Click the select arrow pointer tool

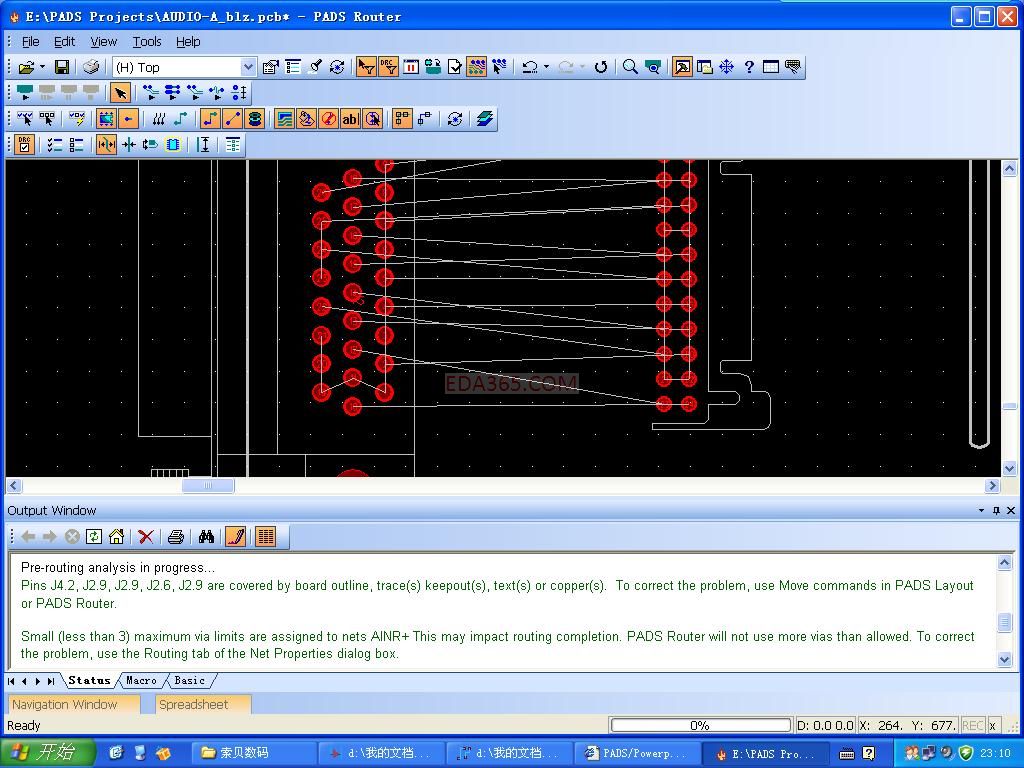click(x=120, y=93)
